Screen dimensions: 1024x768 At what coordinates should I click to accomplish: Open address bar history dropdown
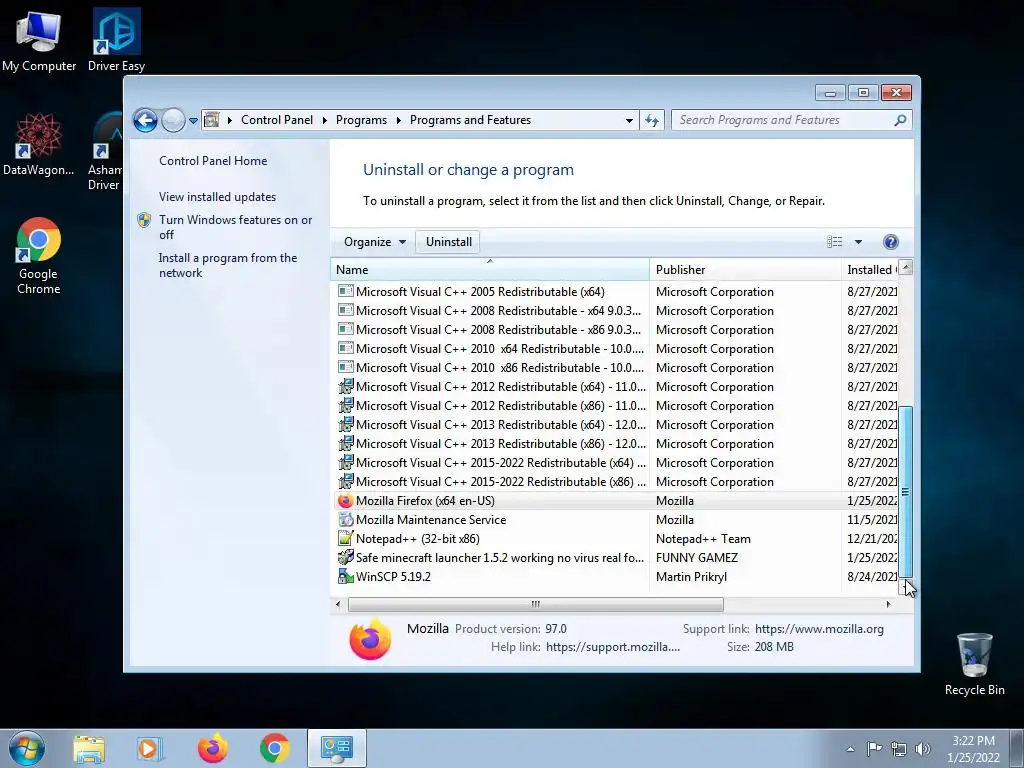[x=629, y=120]
